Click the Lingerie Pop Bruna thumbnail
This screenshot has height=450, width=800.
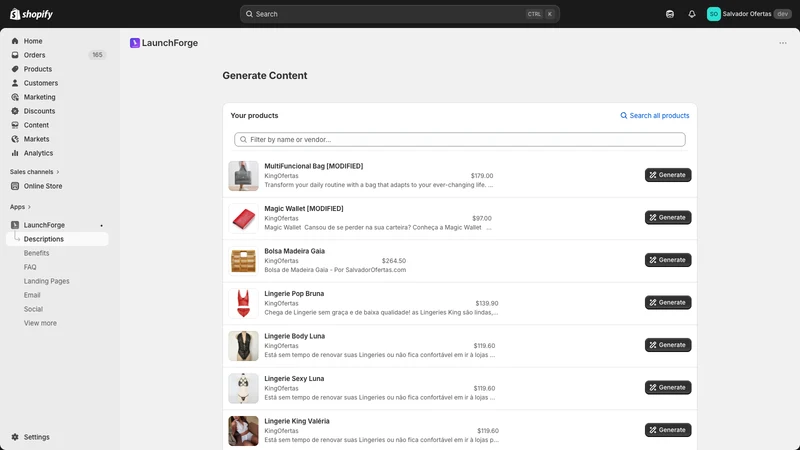click(243, 304)
